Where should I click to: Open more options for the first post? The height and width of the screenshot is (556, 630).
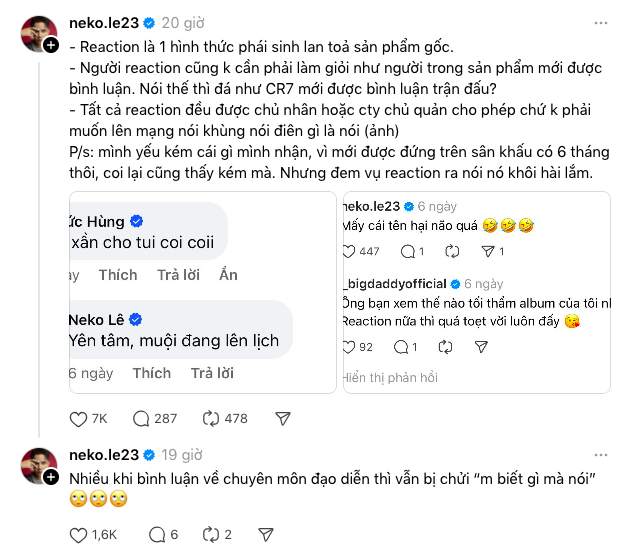coord(599,21)
